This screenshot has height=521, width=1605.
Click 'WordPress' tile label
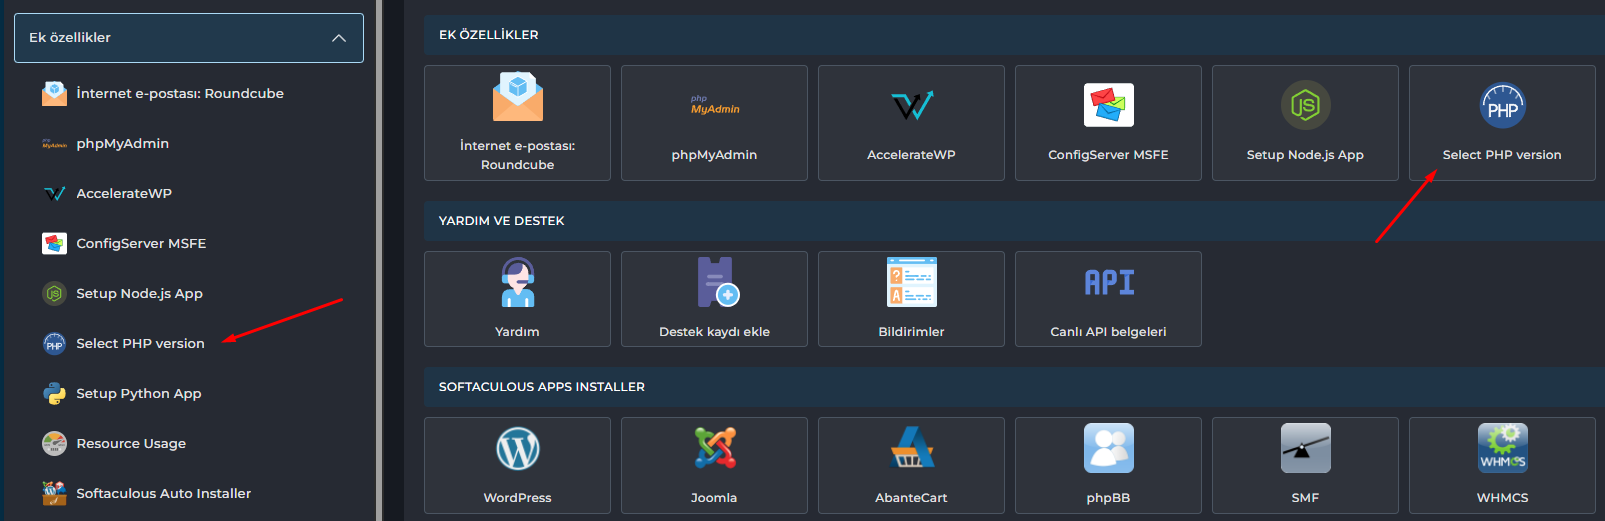click(517, 498)
